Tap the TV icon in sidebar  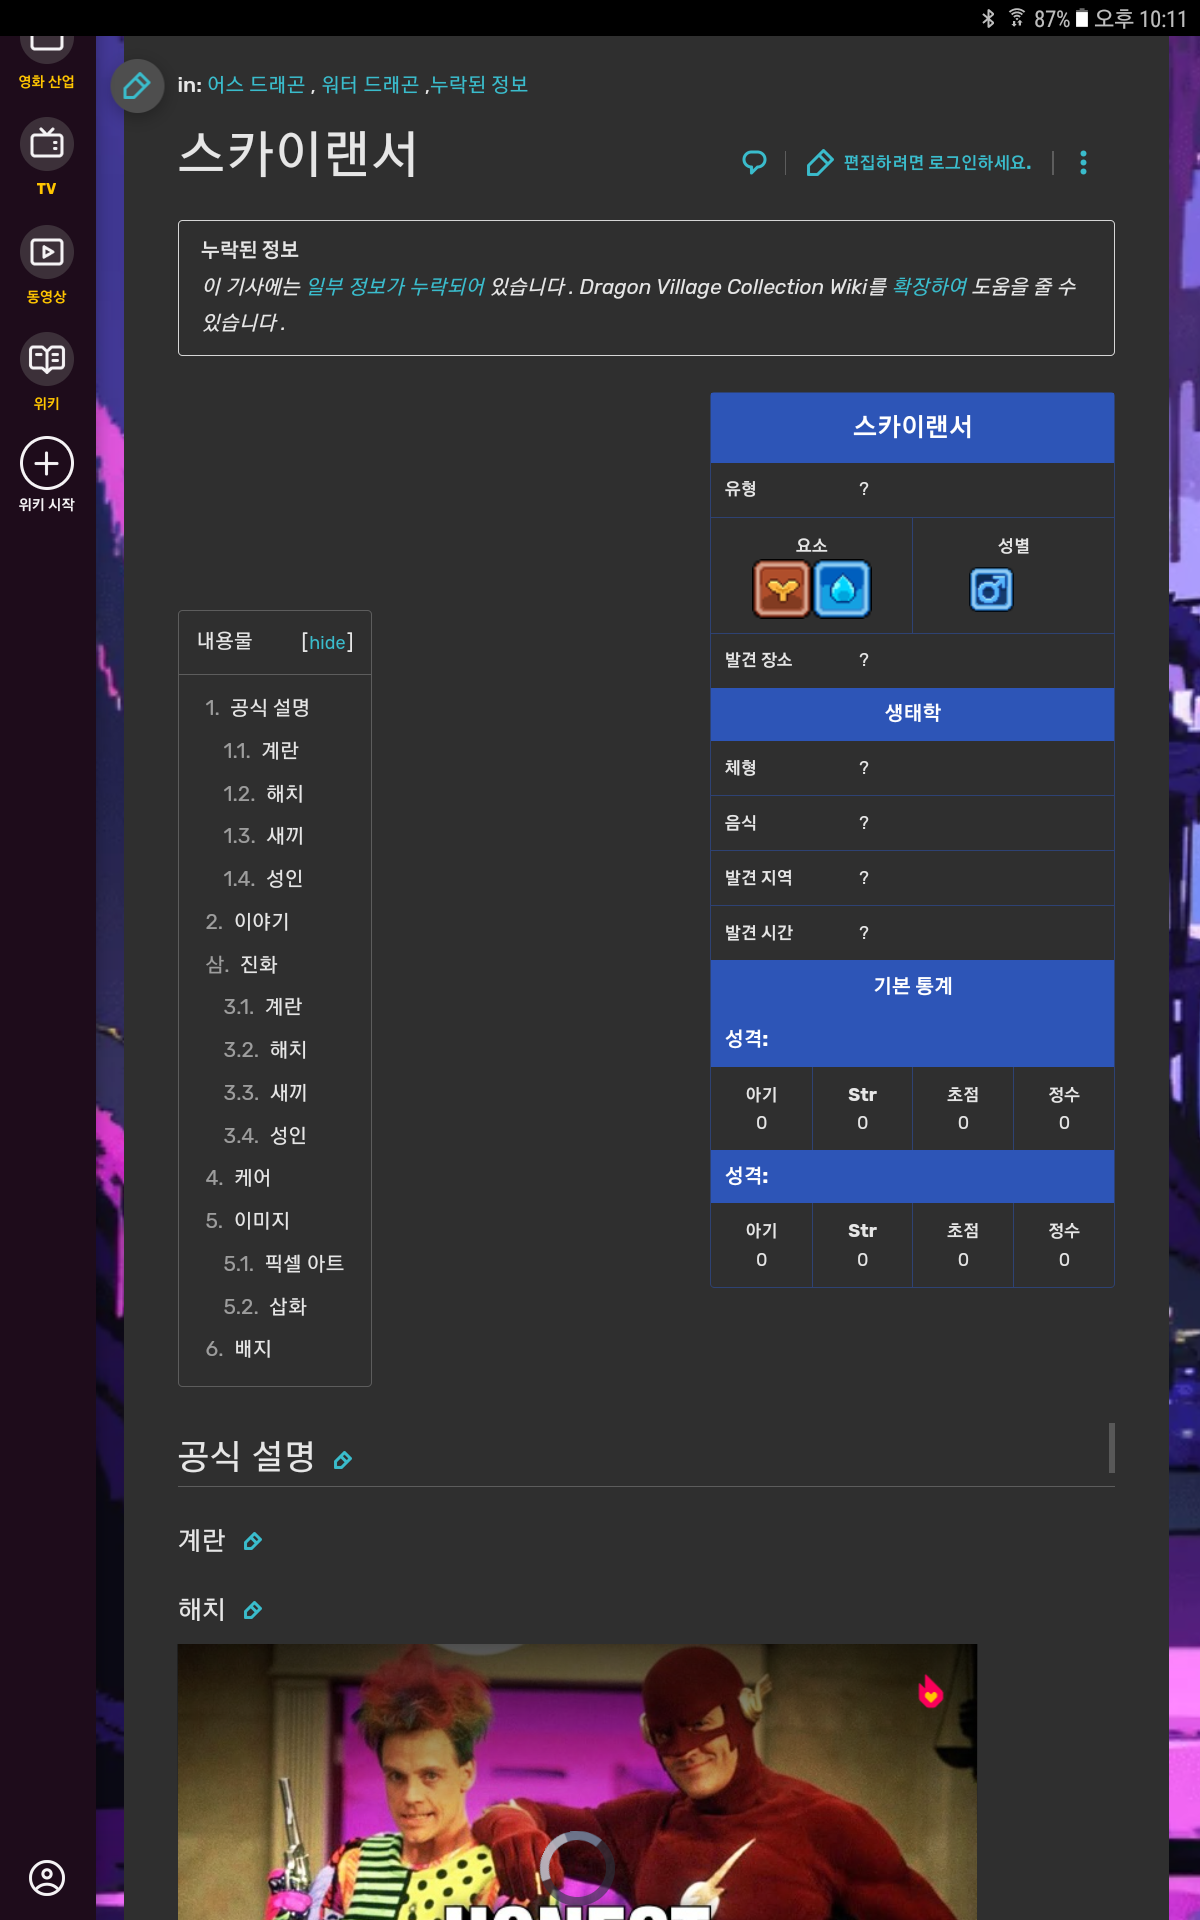pos(46,145)
